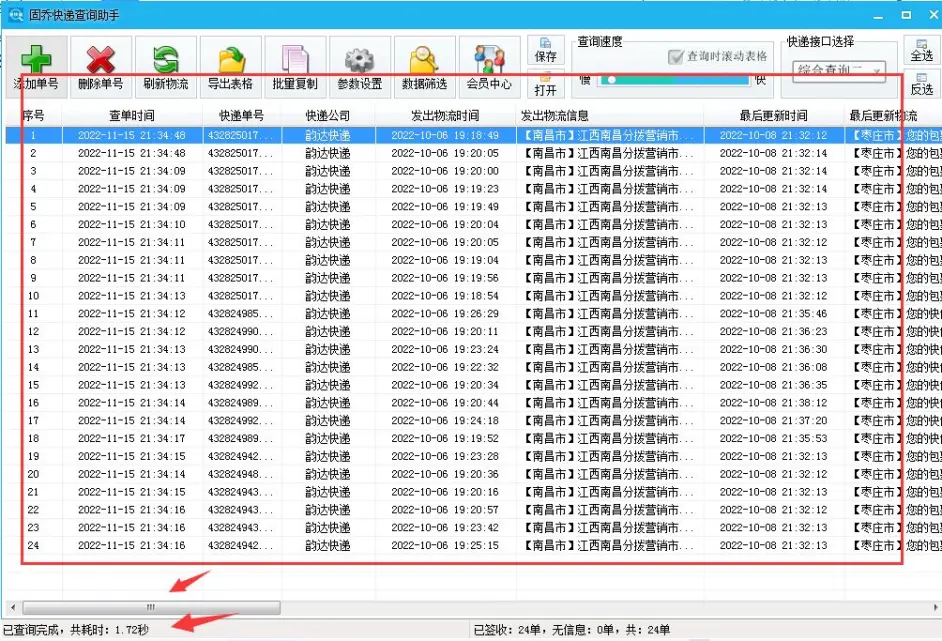Click status bar 已签收: 24单 summary

click(x=571, y=630)
